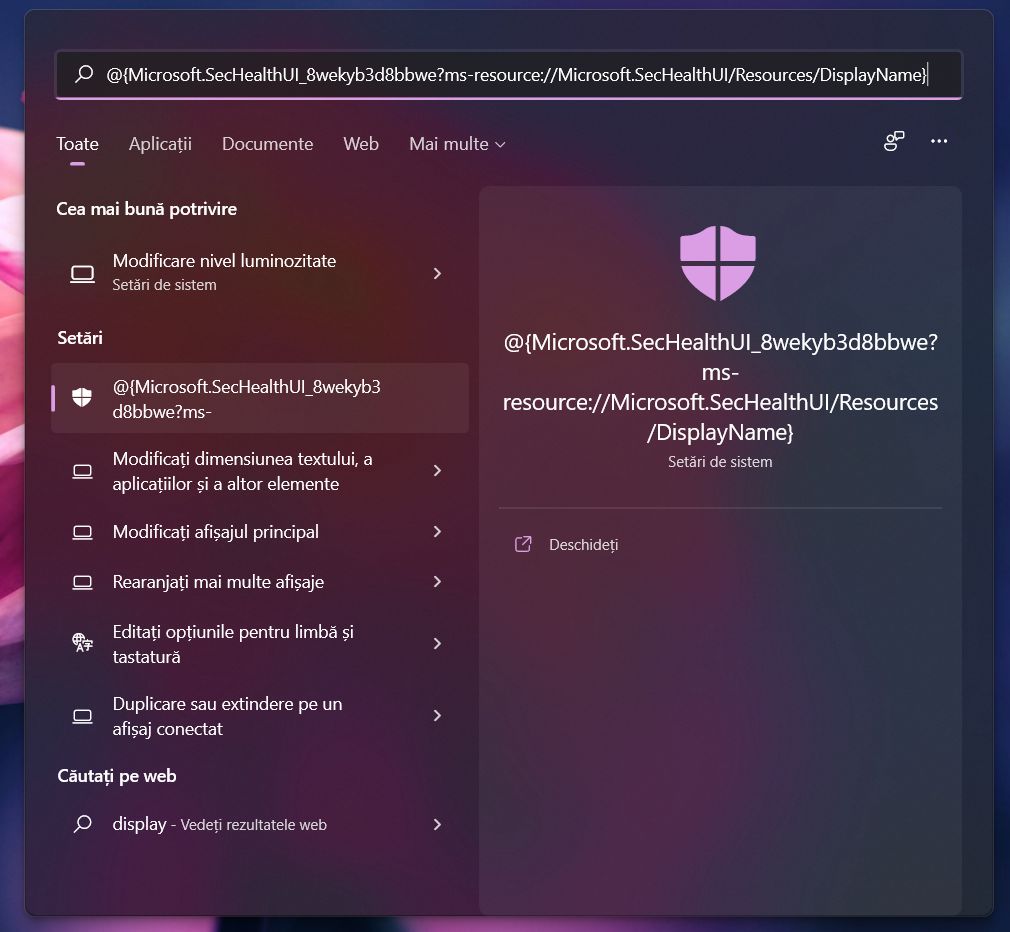Click the account icon in the top-right corner
Screen dimensions: 1010x932
coord(892,141)
